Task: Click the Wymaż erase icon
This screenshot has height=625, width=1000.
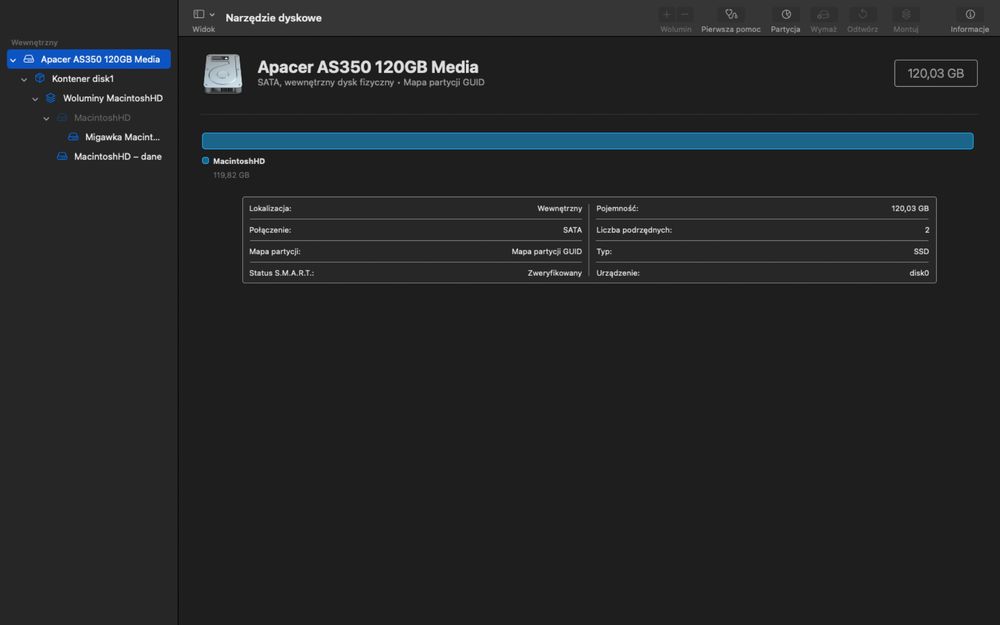Action: [823, 14]
